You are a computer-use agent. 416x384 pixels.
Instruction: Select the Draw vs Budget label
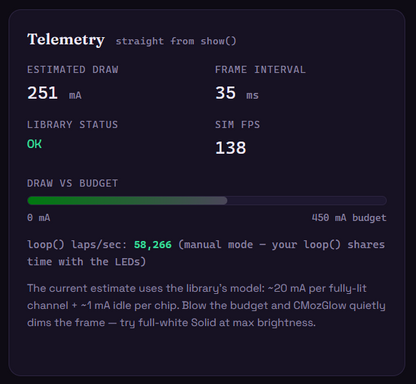pos(72,183)
